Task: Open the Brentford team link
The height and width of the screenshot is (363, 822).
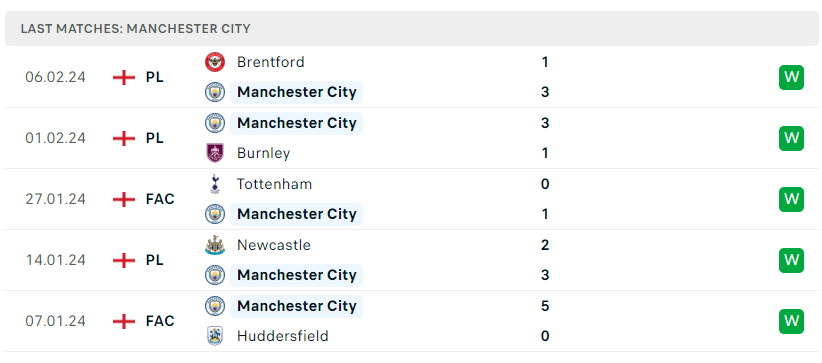Action: pyautogui.click(x=271, y=62)
